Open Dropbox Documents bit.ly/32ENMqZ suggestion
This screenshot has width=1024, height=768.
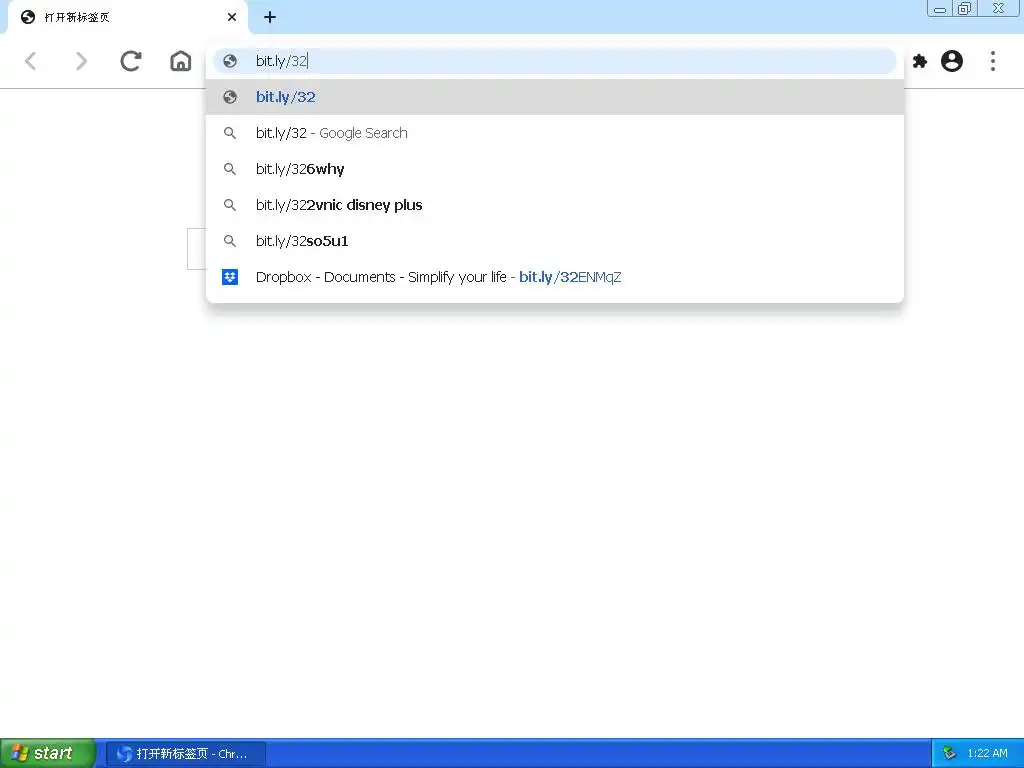[x=554, y=277]
